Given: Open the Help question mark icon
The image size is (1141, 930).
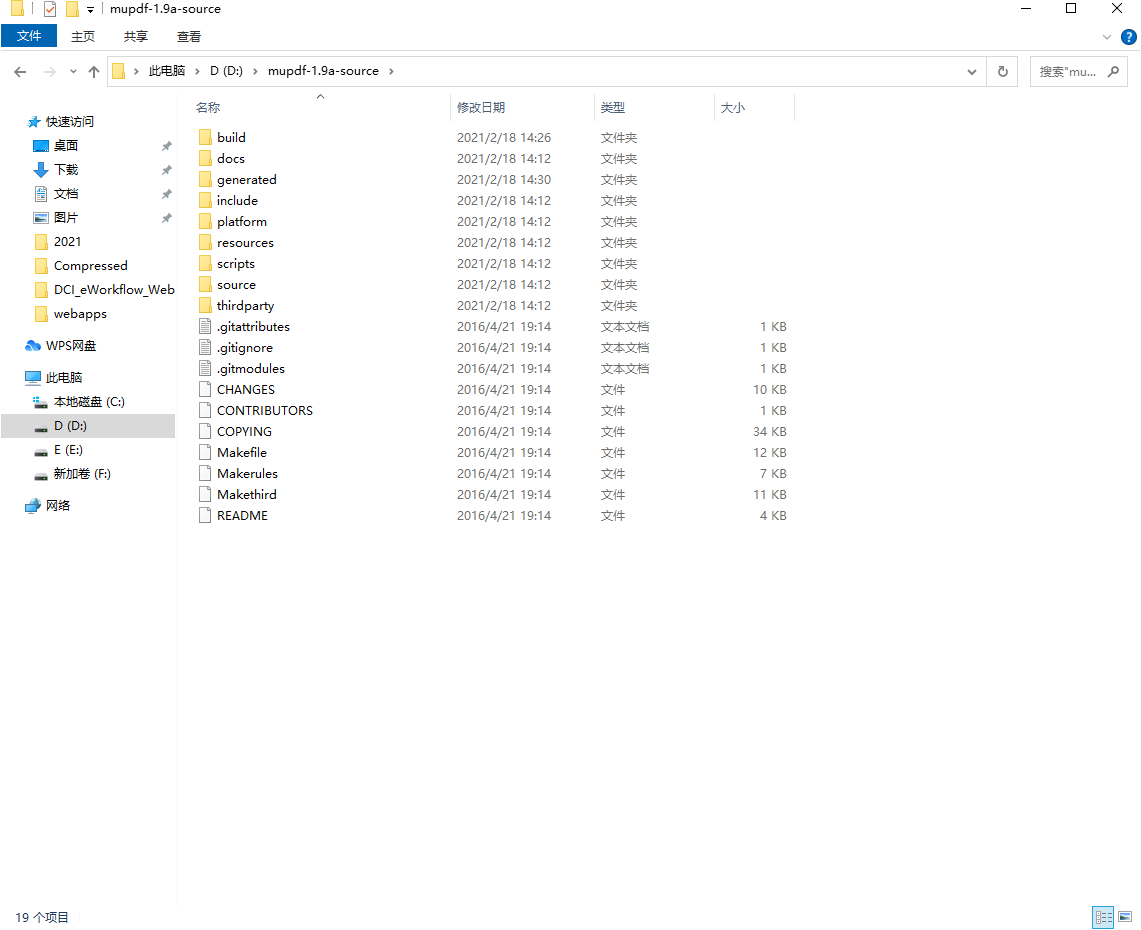Looking at the screenshot, I should coord(1129,36).
